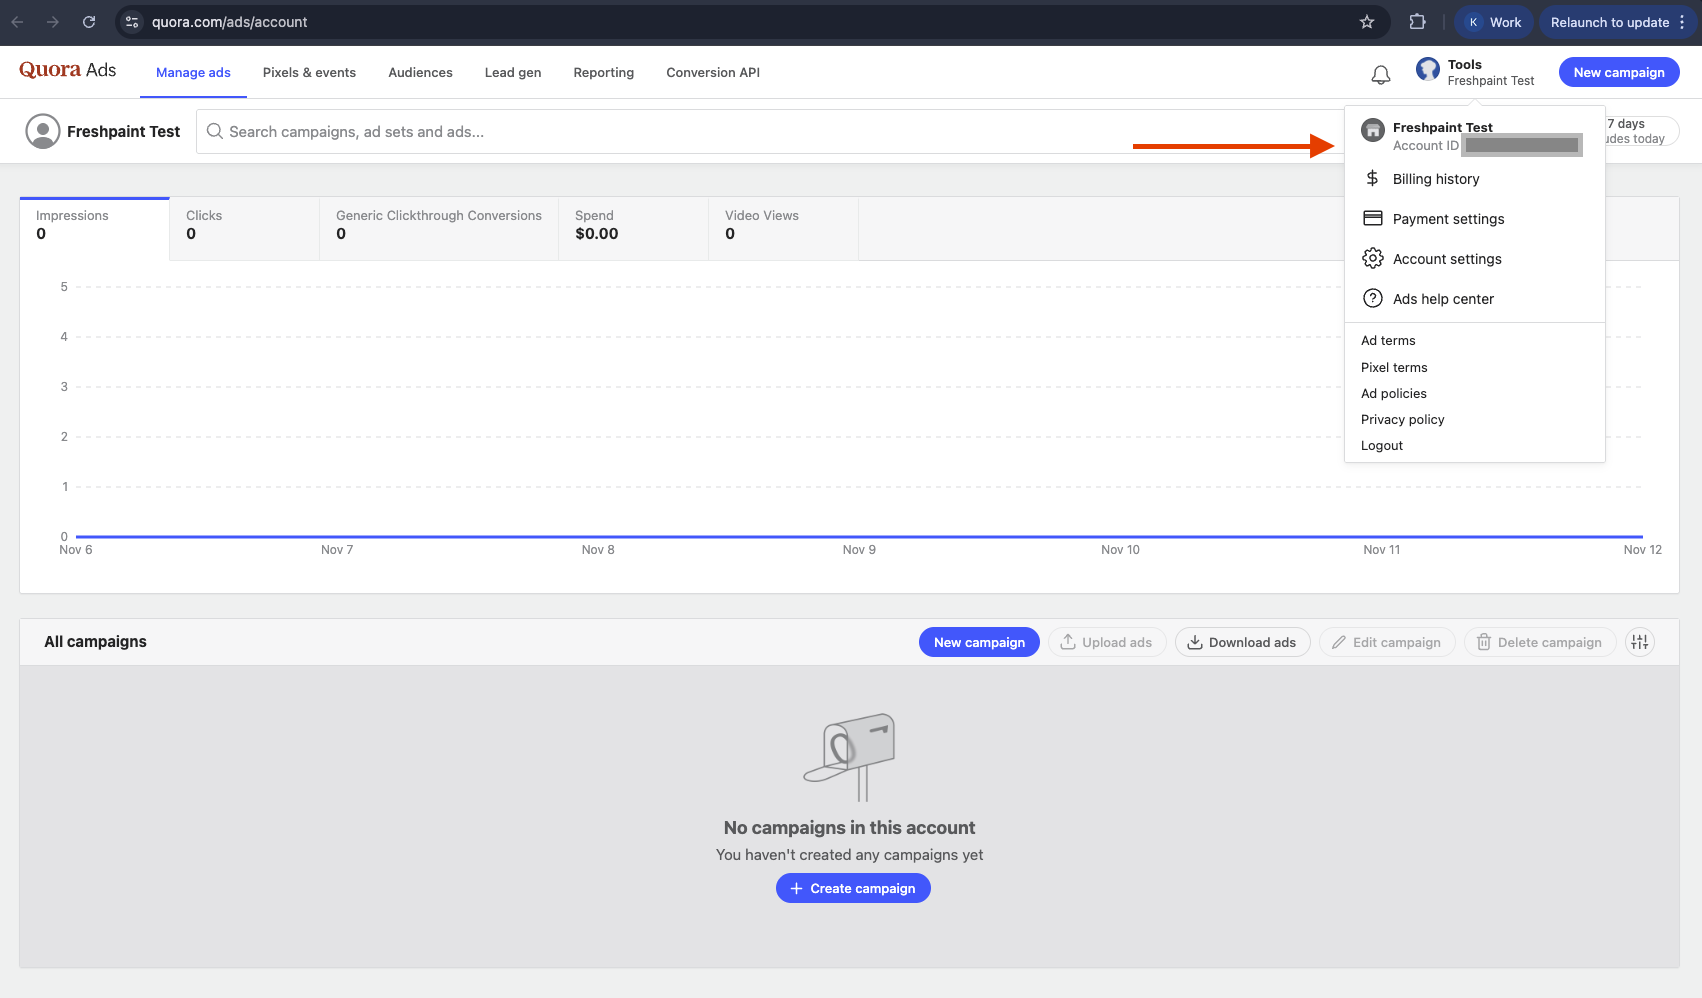Open Billing history from the menu
Viewport: 1702px width, 998px height.
point(1435,179)
